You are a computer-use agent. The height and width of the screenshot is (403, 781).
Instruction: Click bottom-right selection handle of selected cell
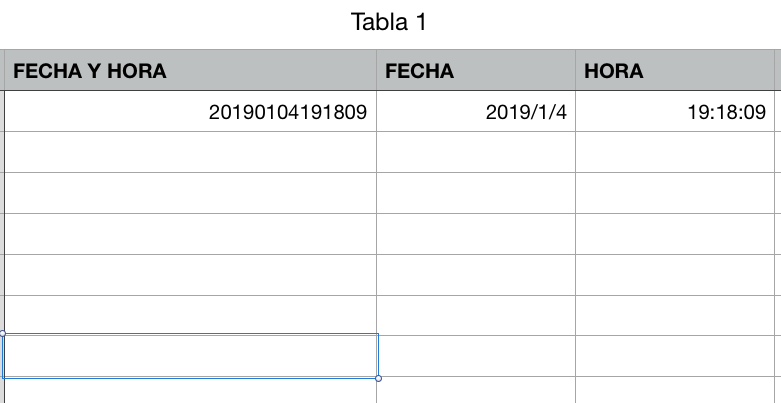click(x=378, y=378)
